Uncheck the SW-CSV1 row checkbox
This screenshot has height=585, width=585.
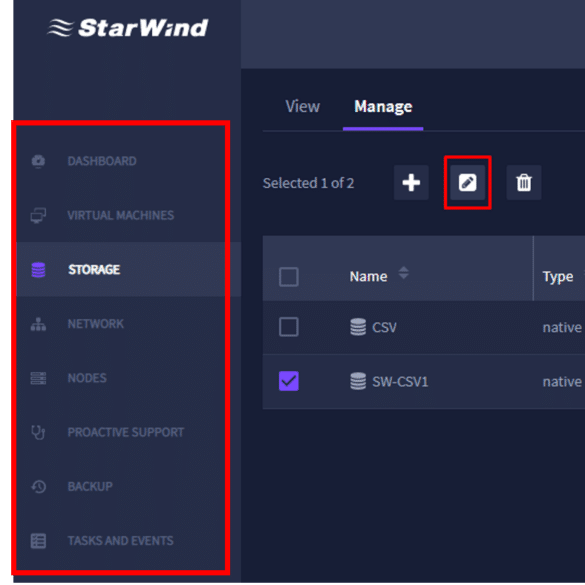pos(289,381)
